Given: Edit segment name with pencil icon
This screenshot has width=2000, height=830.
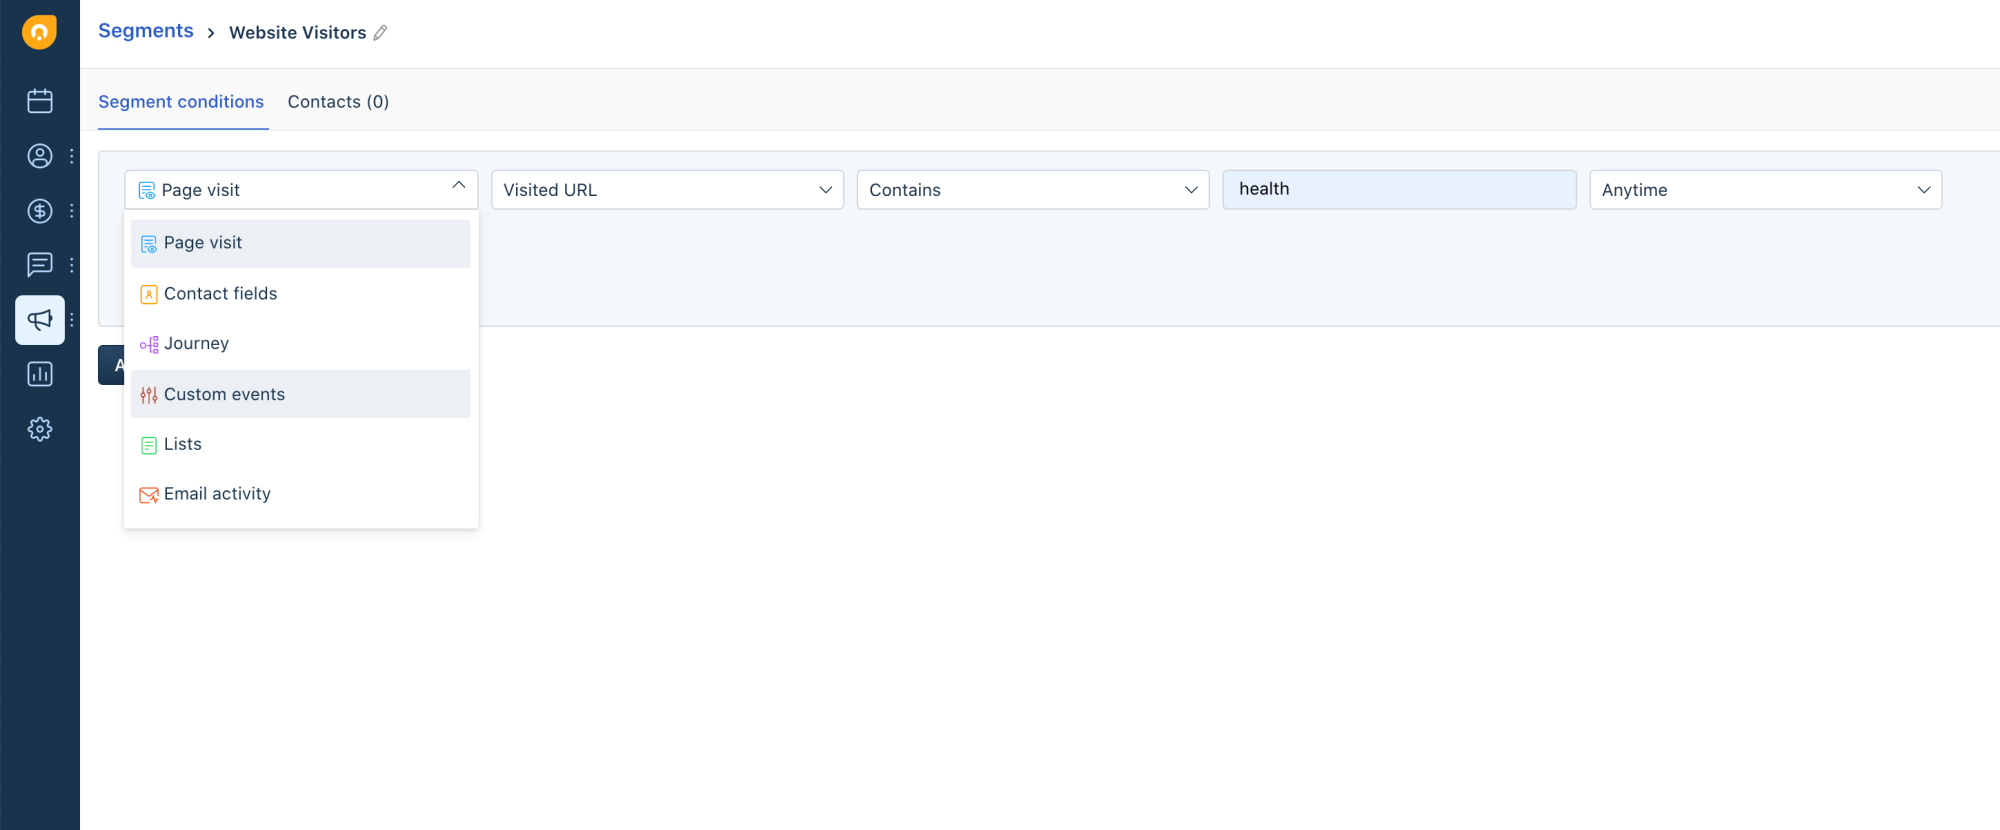Looking at the screenshot, I should (x=381, y=33).
